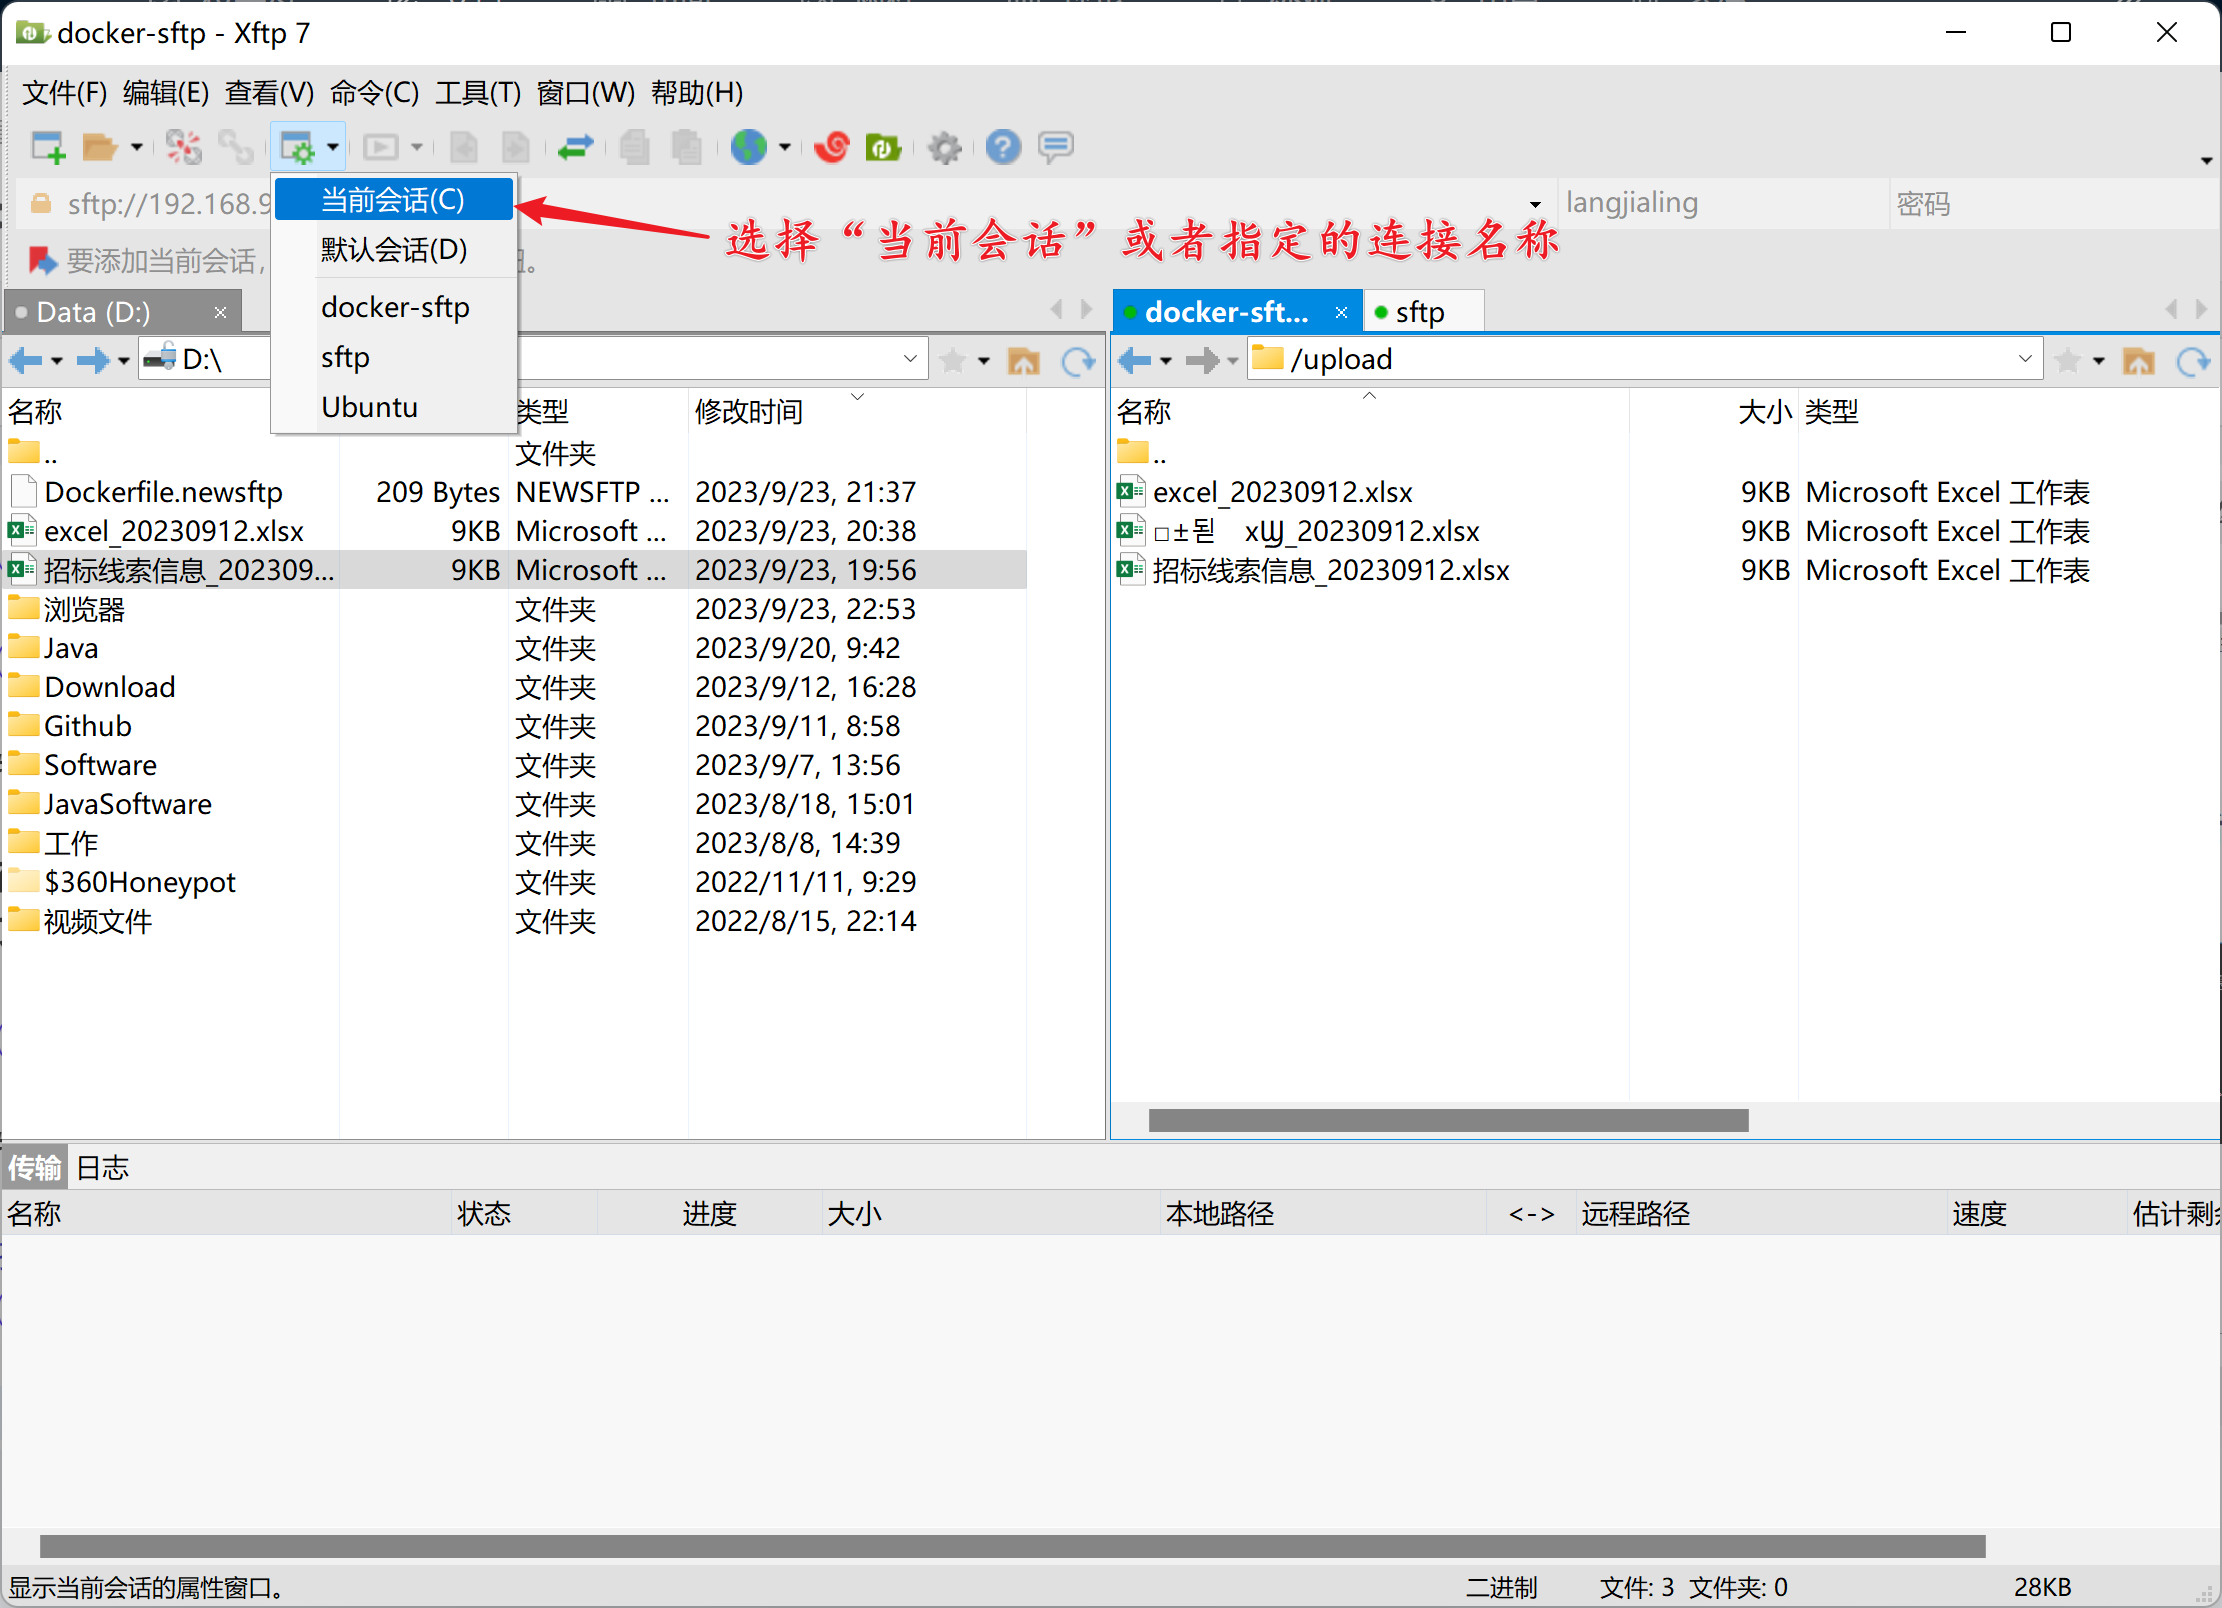Image resolution: width=2222 pixels, height=1608 pixels.
Task: Click the chat feedback bubble icon
Action: coord(1056,148)
